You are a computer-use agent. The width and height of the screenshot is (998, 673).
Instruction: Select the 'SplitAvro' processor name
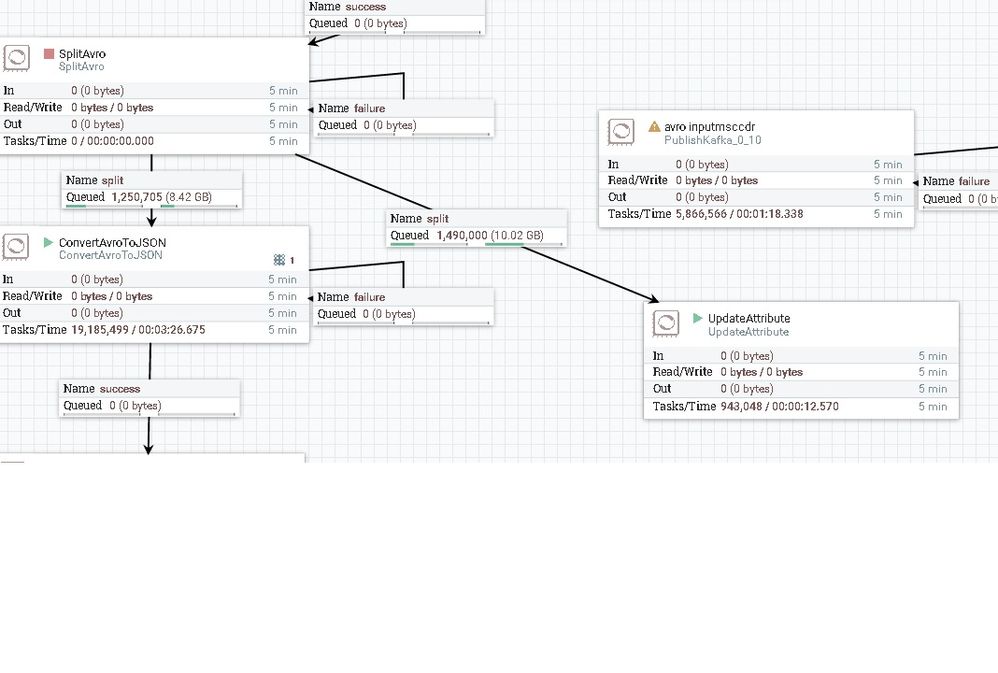click(x=82, y=54)
